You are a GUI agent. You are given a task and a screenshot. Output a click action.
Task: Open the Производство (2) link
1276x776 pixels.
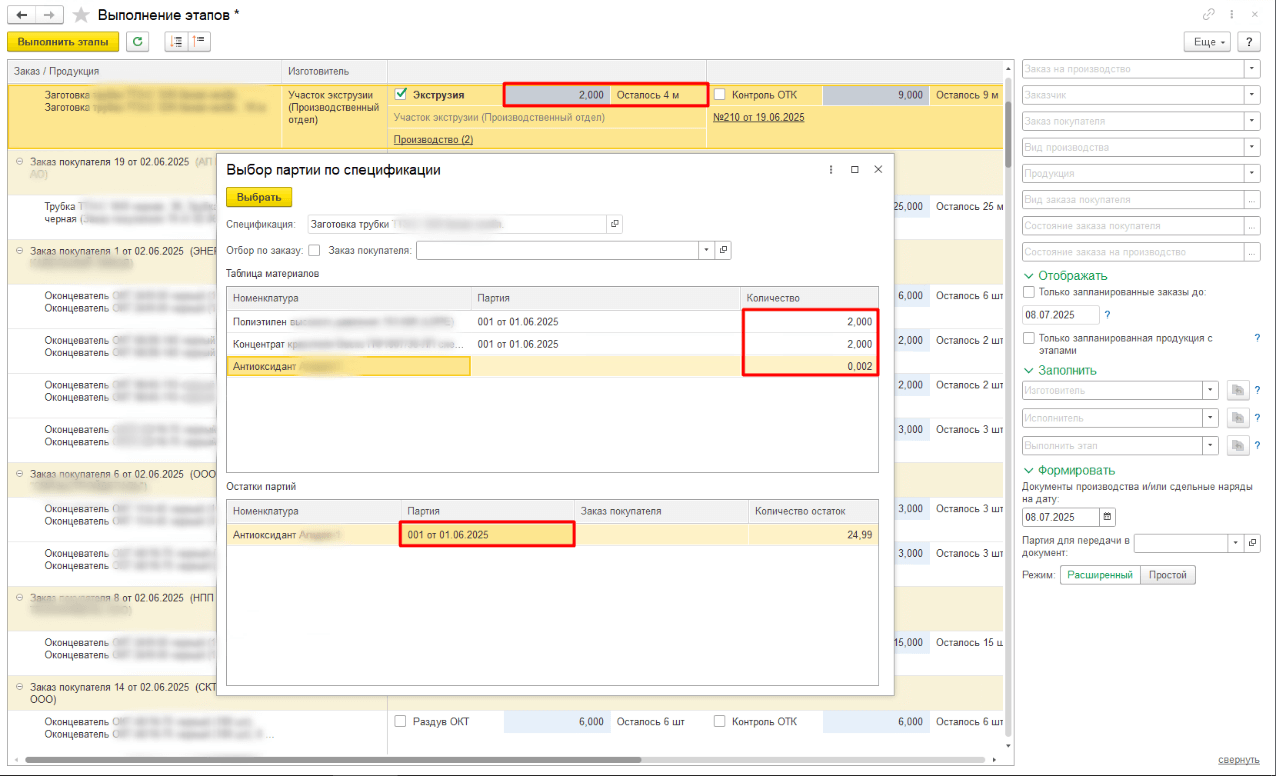(x=433, y=139)
